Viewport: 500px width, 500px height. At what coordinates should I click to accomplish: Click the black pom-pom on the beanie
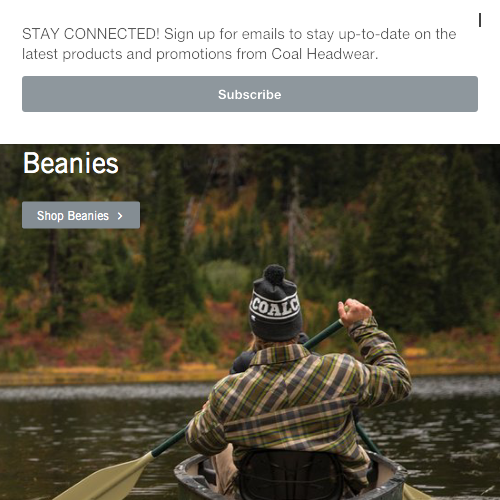[274, 274]
